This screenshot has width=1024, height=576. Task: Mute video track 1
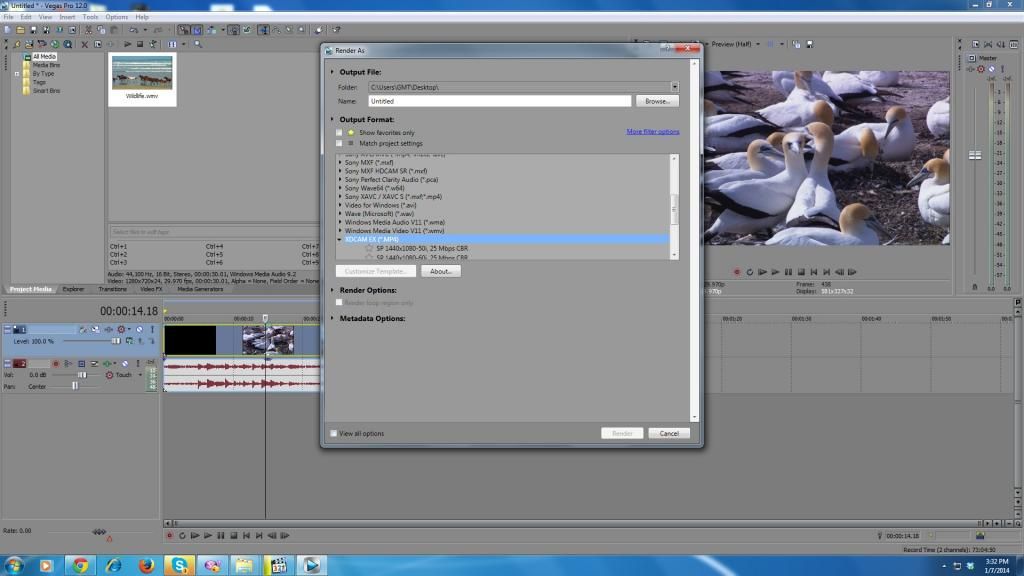(139, 330)
